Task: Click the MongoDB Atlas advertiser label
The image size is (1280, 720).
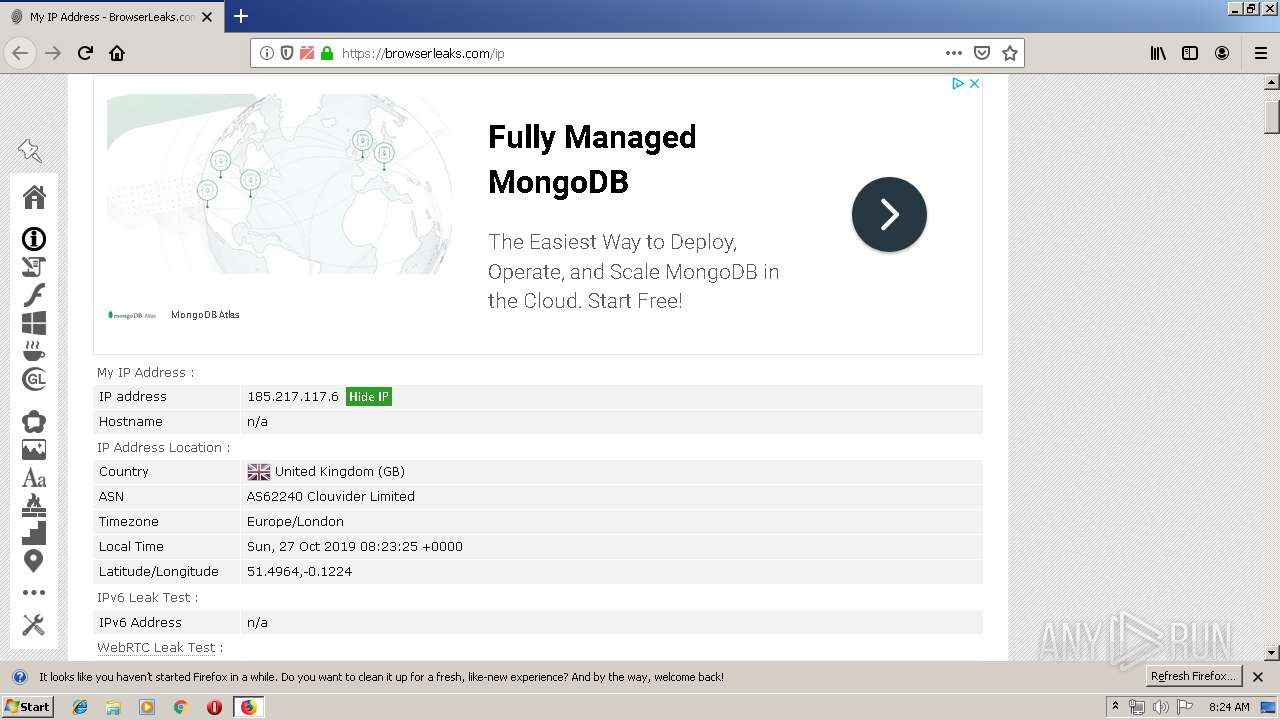Action: pos(205,315)
